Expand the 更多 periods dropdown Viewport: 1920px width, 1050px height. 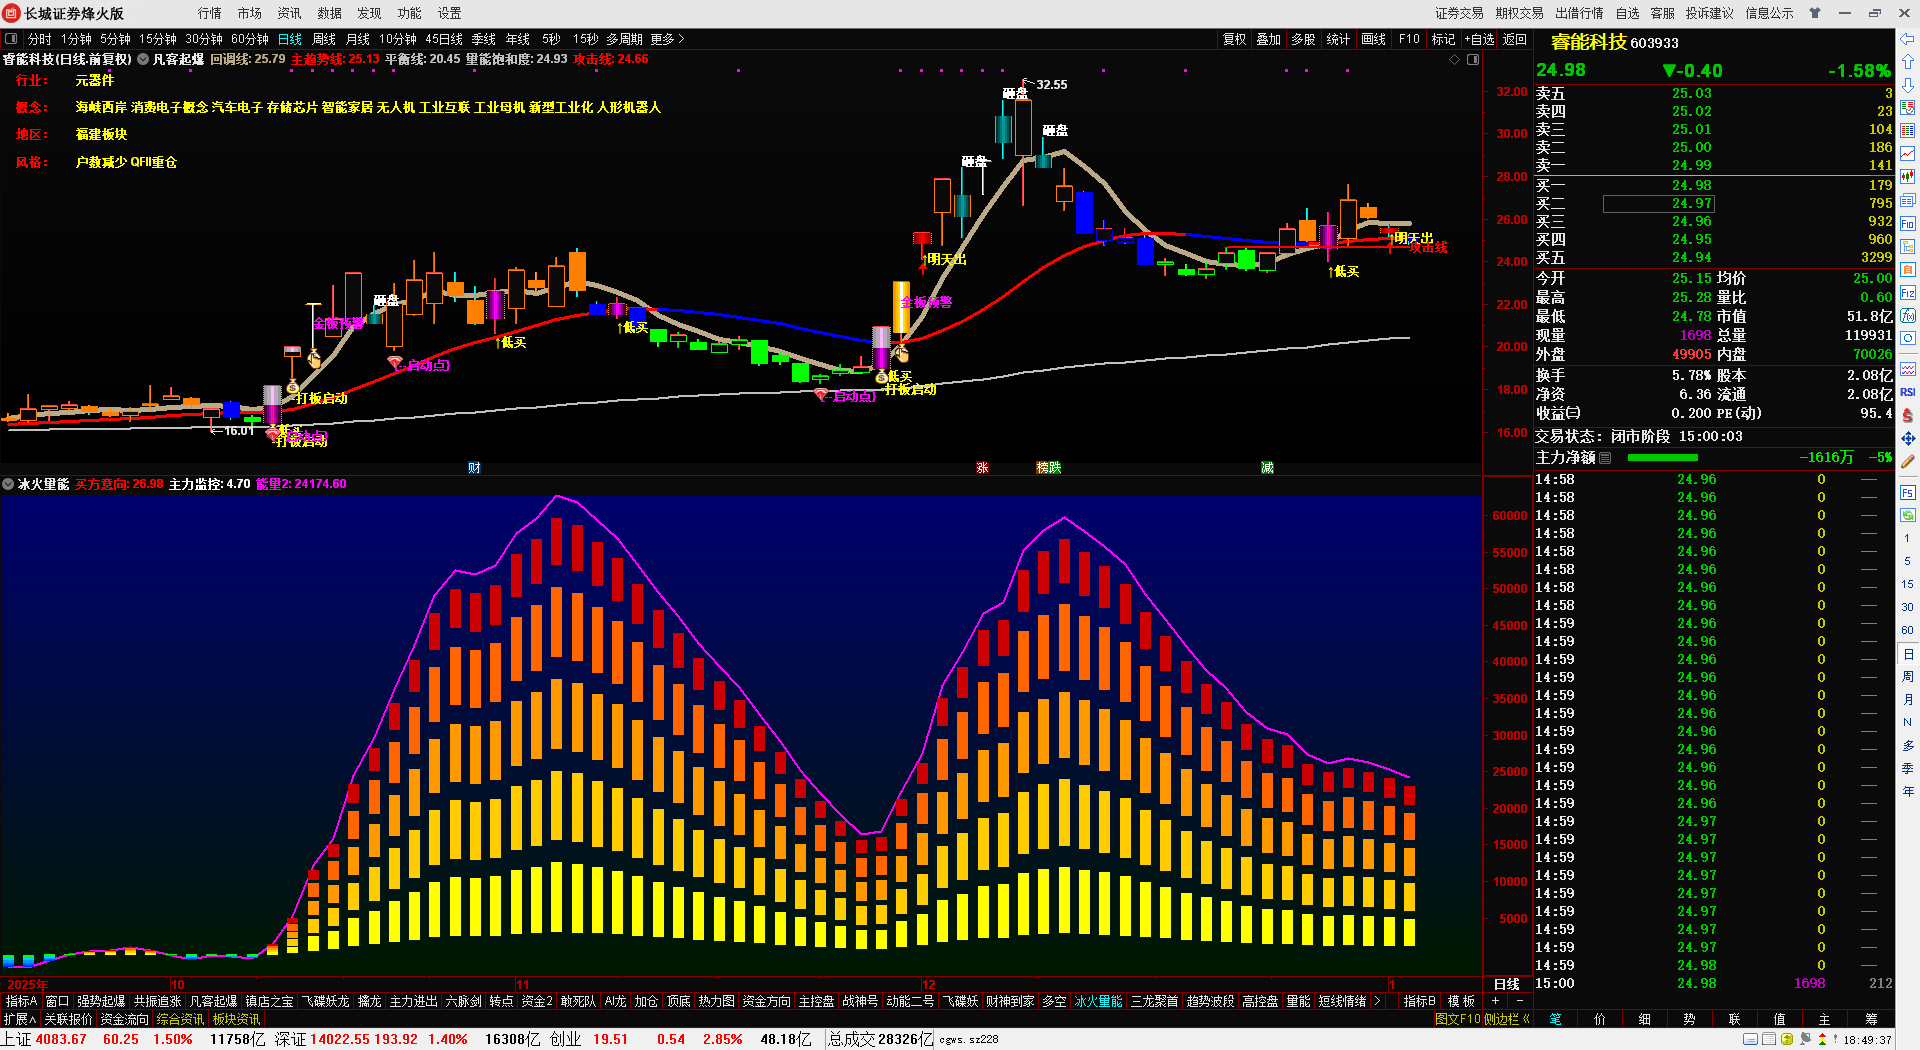667,39
